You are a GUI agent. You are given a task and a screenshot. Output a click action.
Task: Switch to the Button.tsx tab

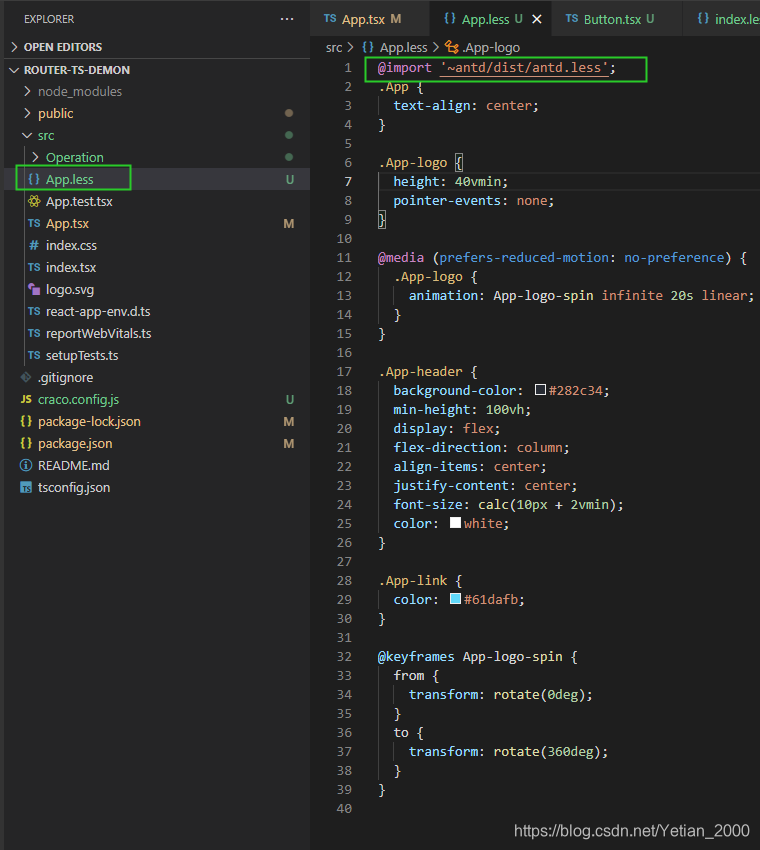click(617, 20)
